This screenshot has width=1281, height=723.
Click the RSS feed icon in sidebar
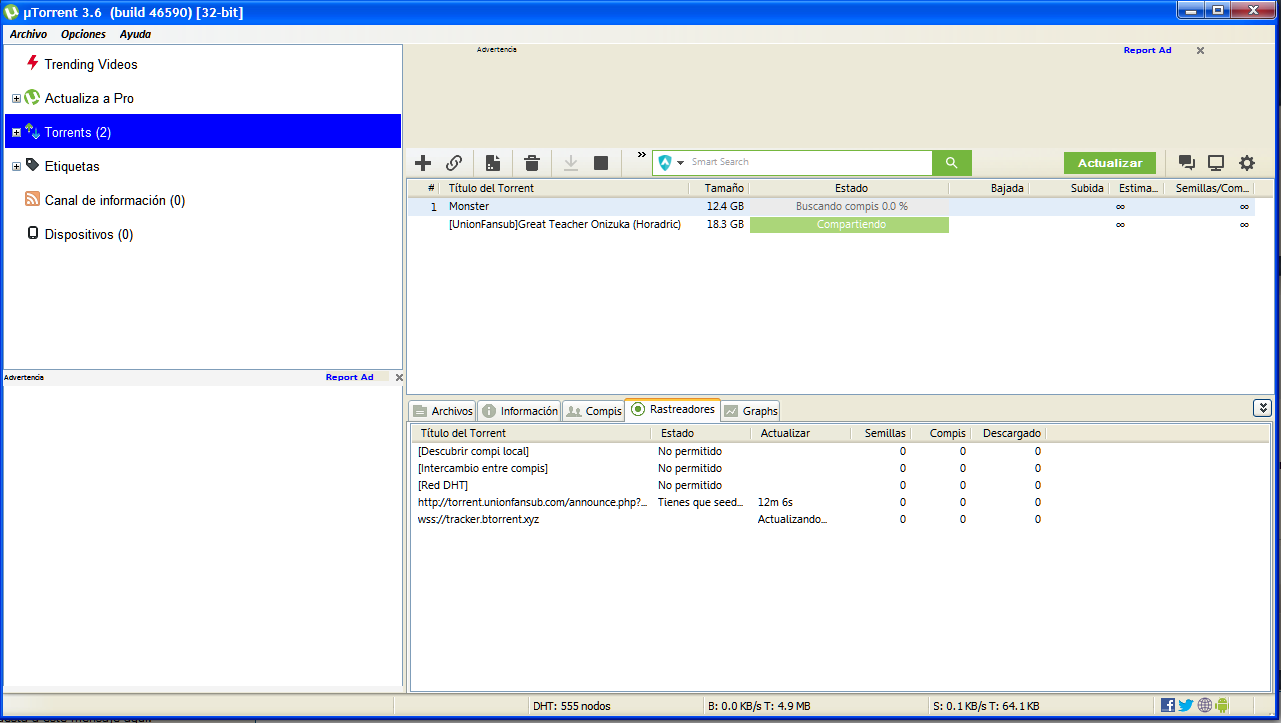tap(32, 200)
